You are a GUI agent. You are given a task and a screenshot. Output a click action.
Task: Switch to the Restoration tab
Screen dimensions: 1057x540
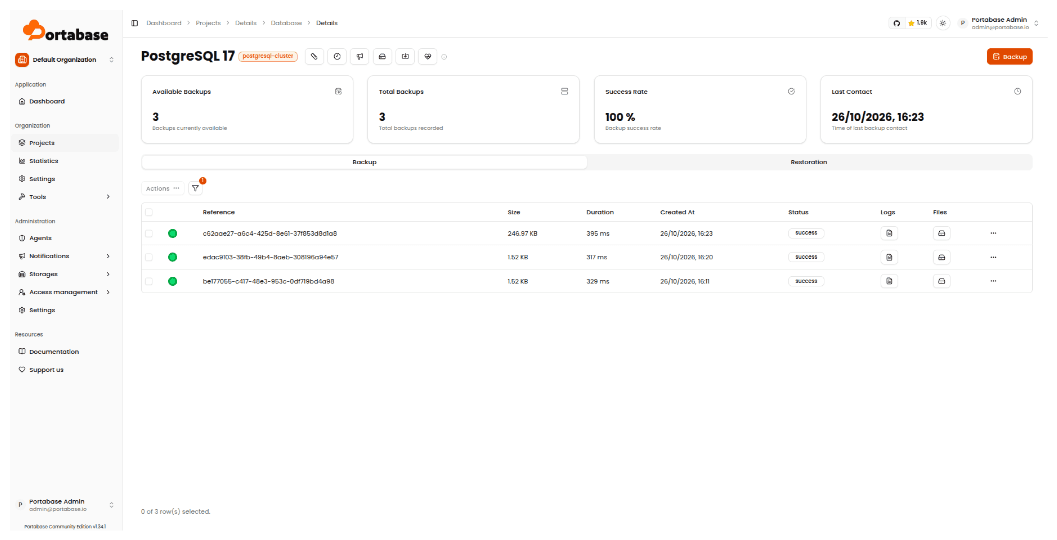[809, 162]
